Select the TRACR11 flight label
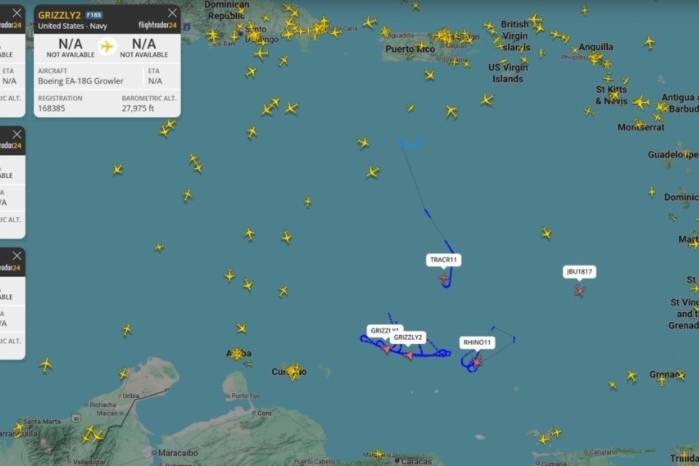The width and height of the screenshot is (699, 466). tap(444, 260)
